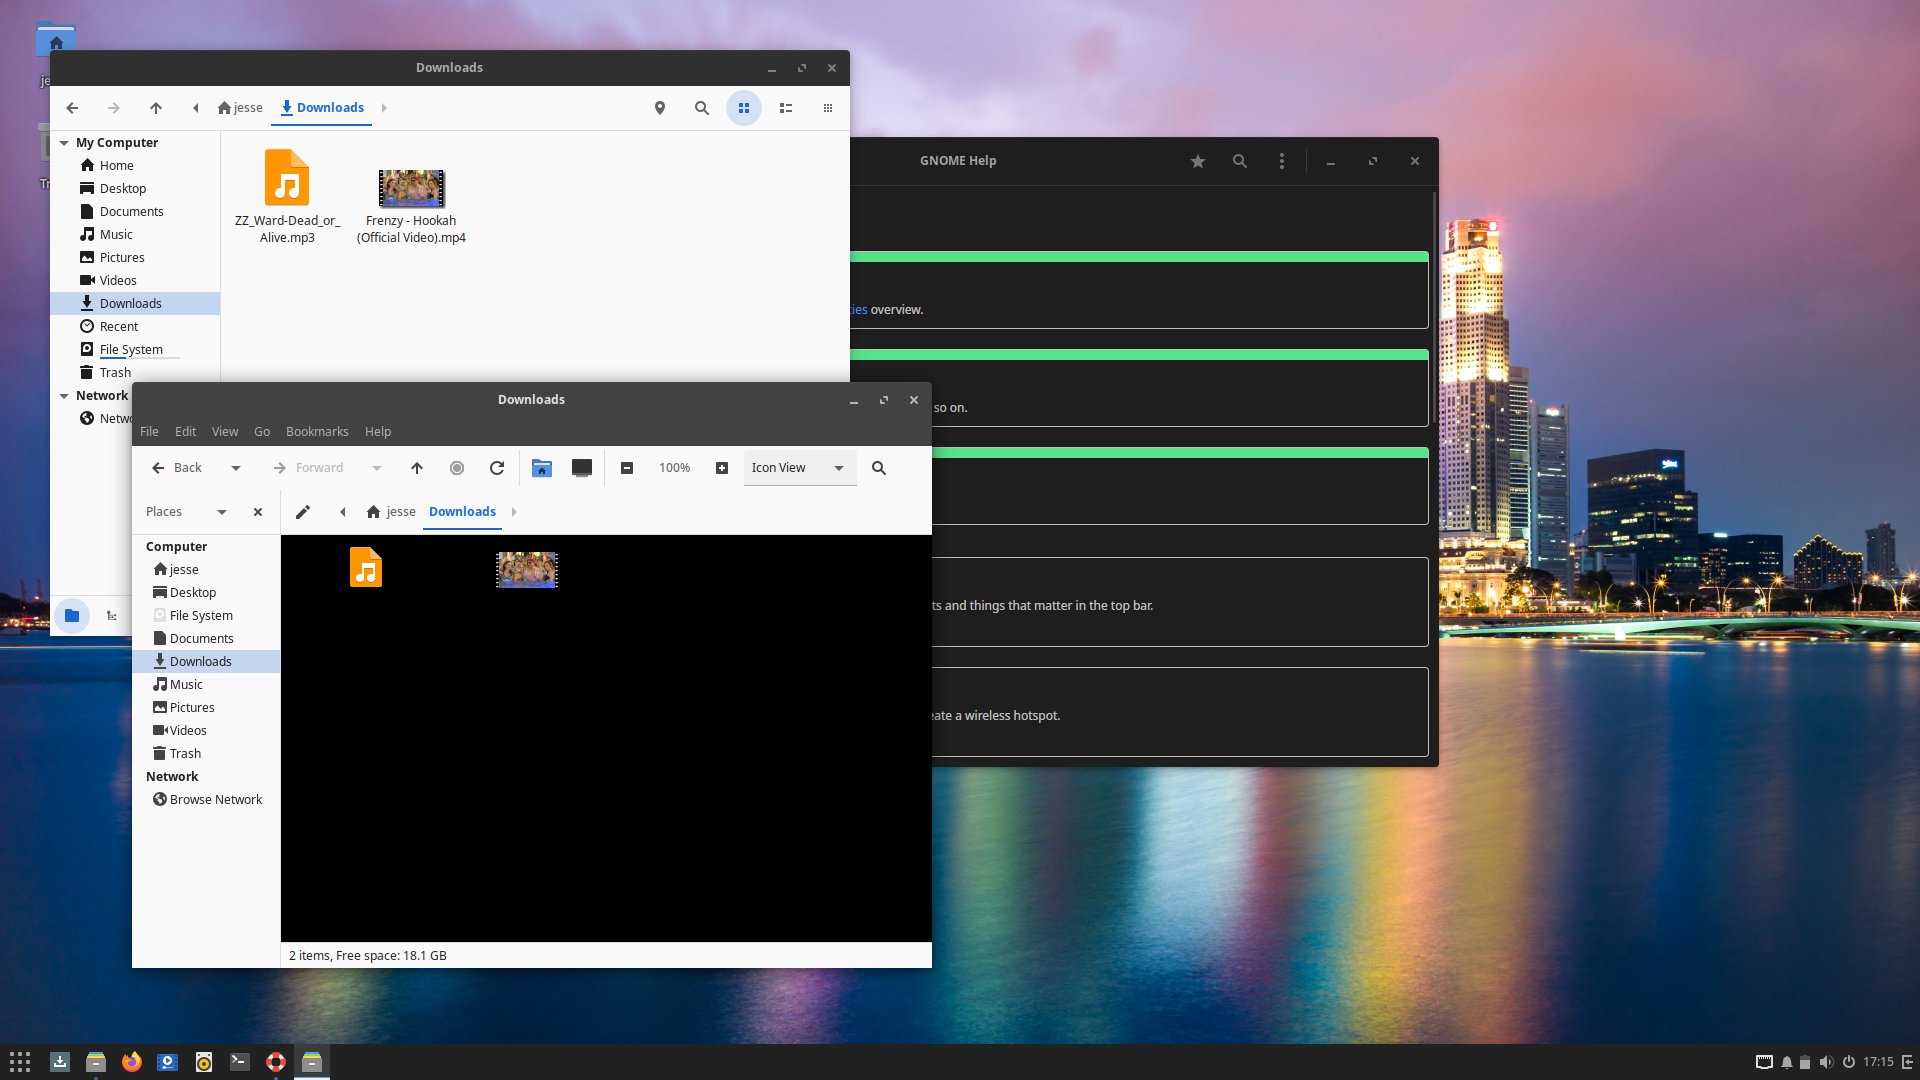This screenshot has width=1920, height=1080.
Task: Switch the upper Downloads window to compact view
Action: click(828, 108)
